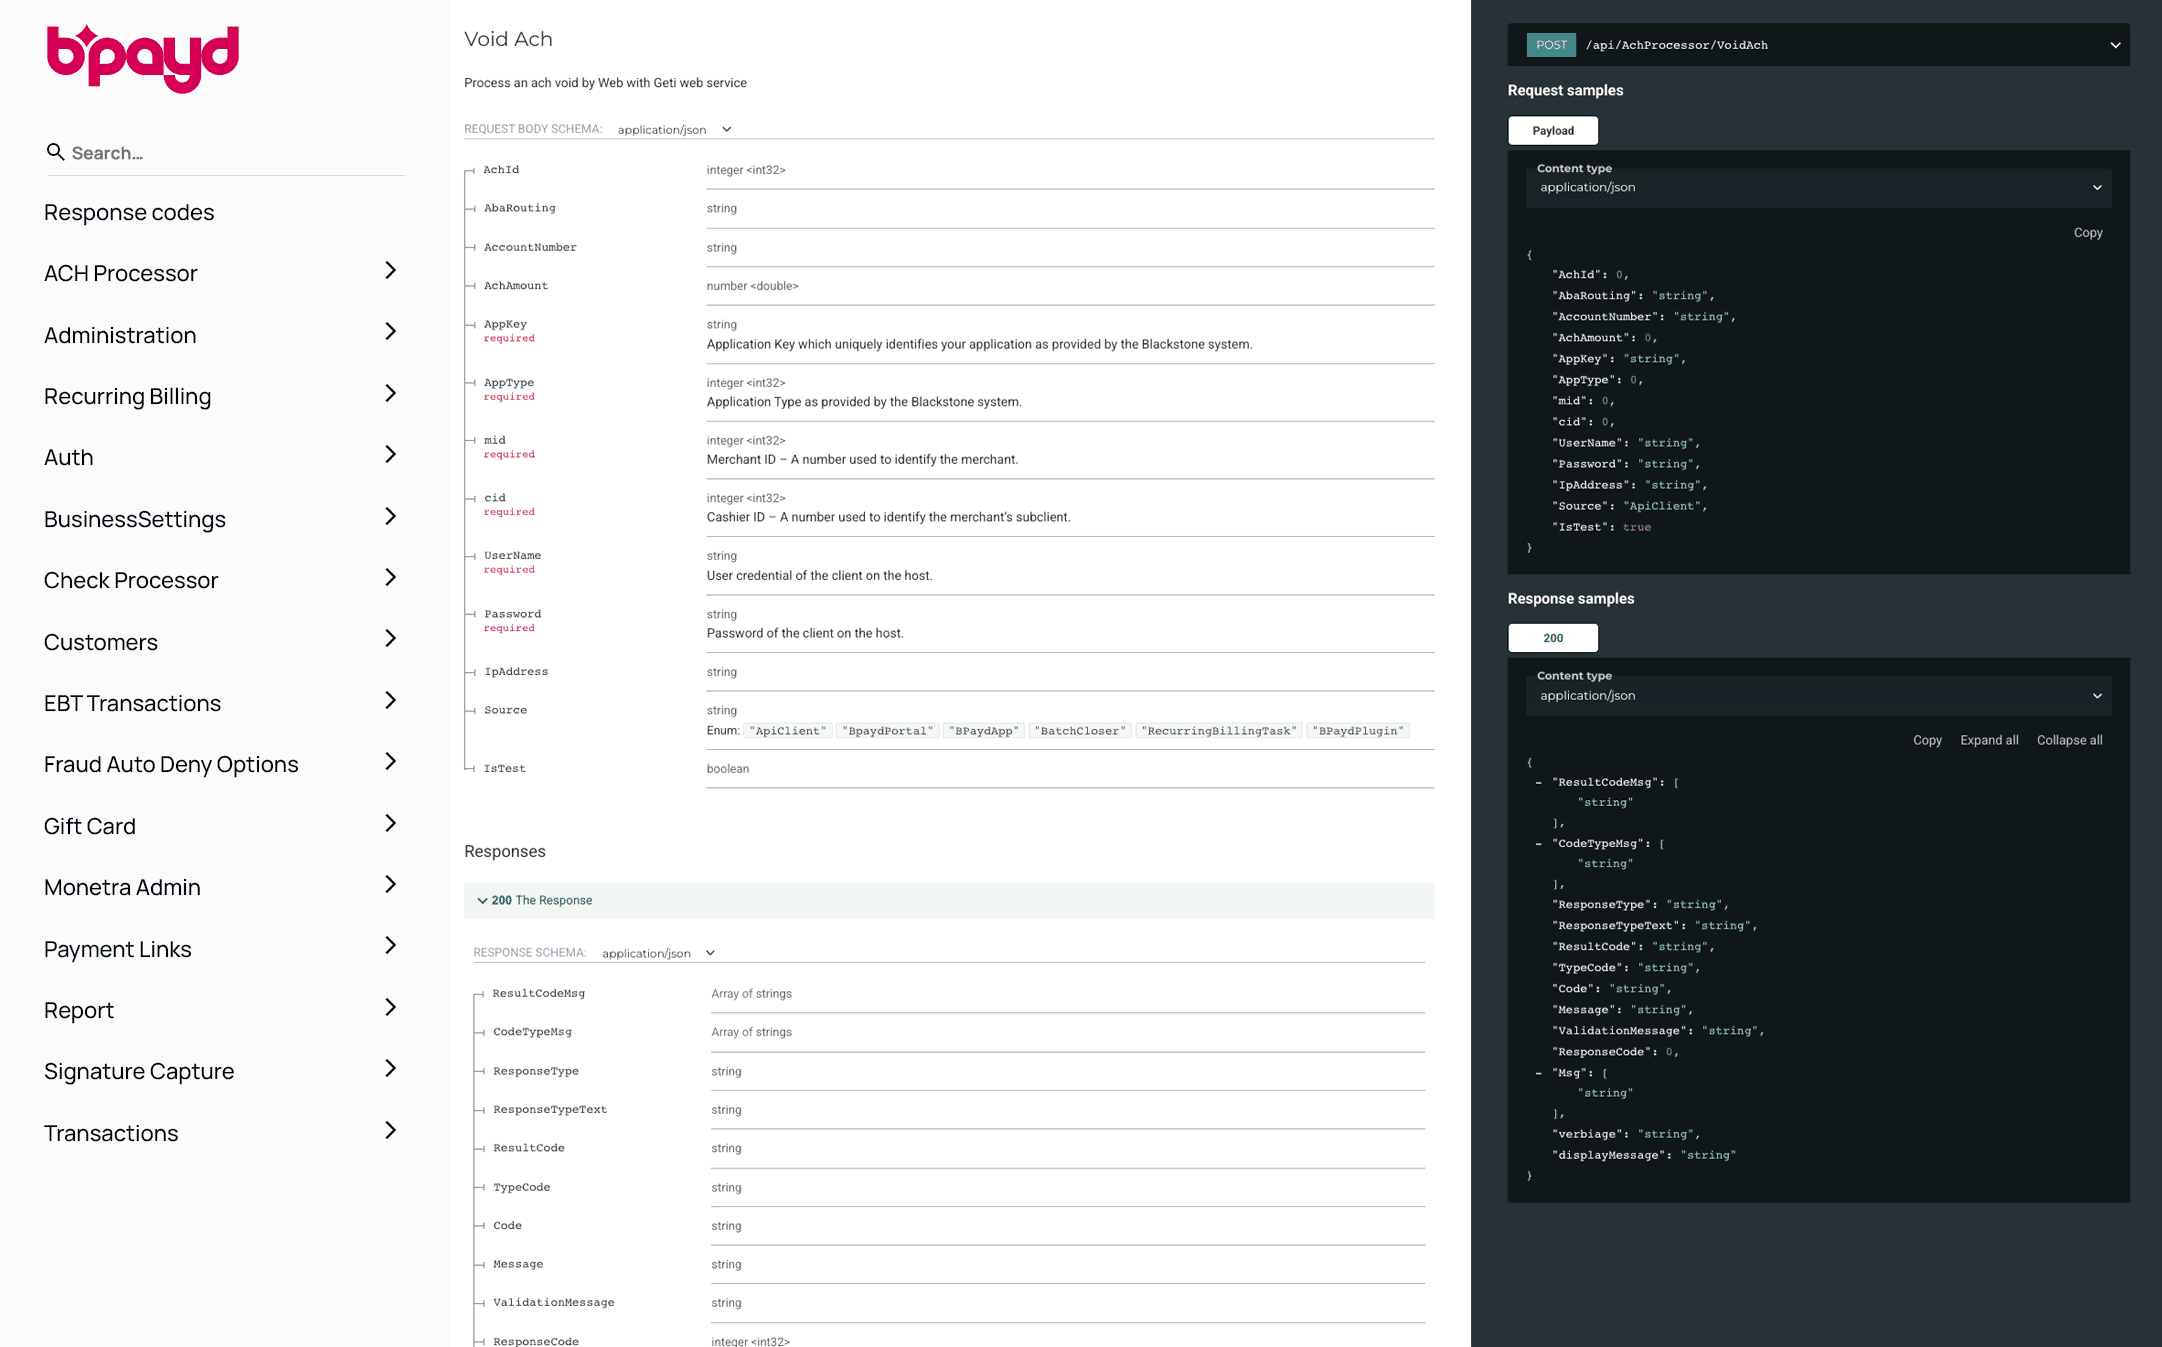
Task: Open response schema application/json dropdown
Action: tap(659, 953)
